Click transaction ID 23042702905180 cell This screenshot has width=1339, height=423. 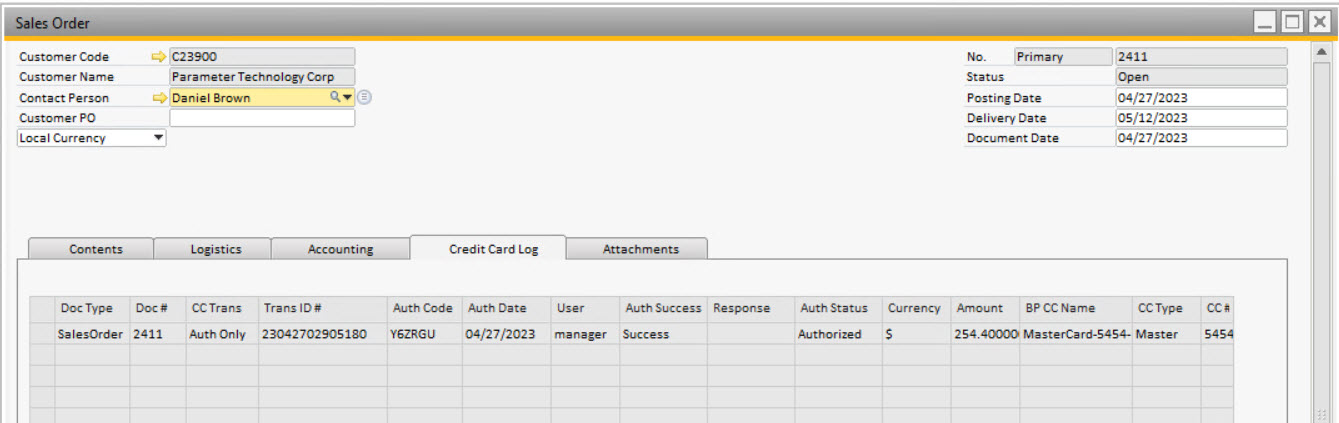[323, 334]
